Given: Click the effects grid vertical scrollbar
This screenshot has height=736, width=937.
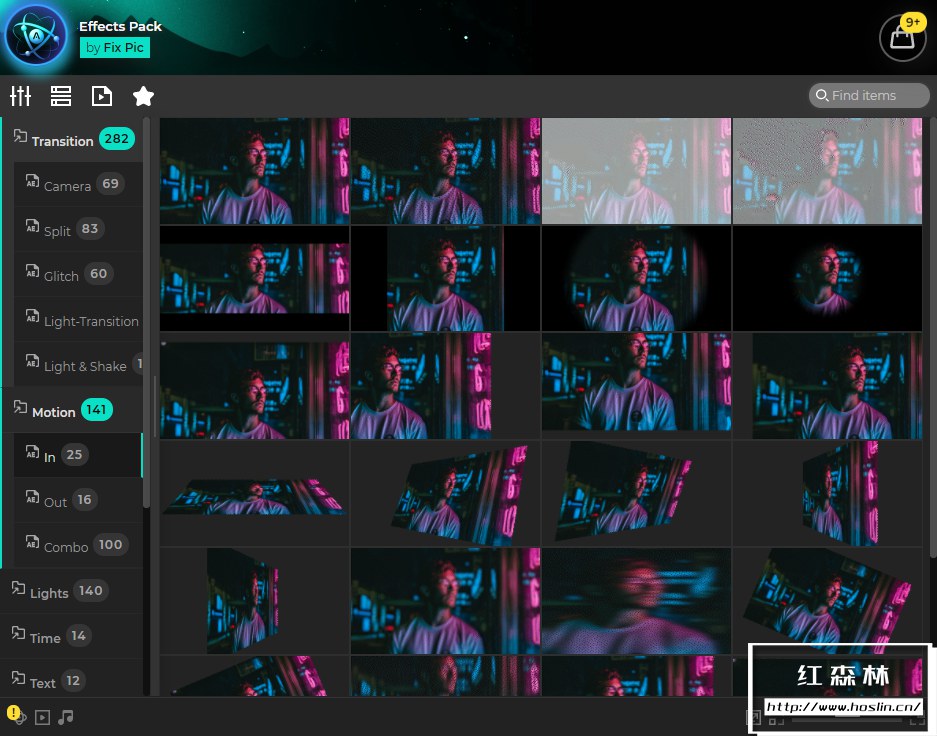Looking at the screenshot, I should (933, 338).
